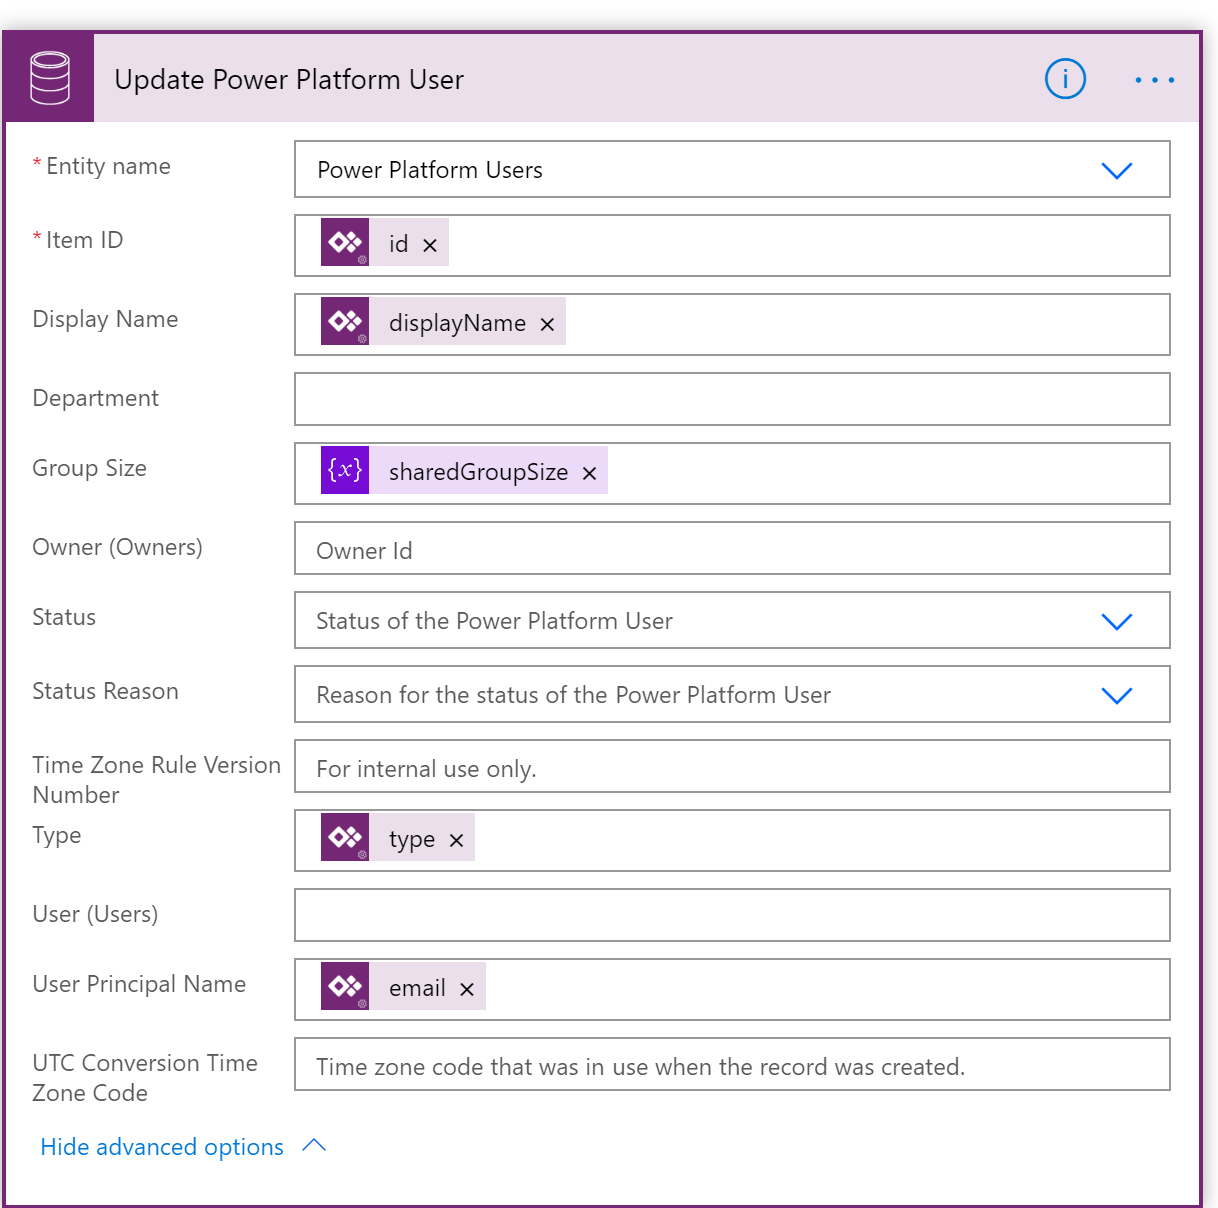This screenshot has height=1208, width=1218.
Task: Click the dynamic content icon on the email token
Action: [345, 986]
